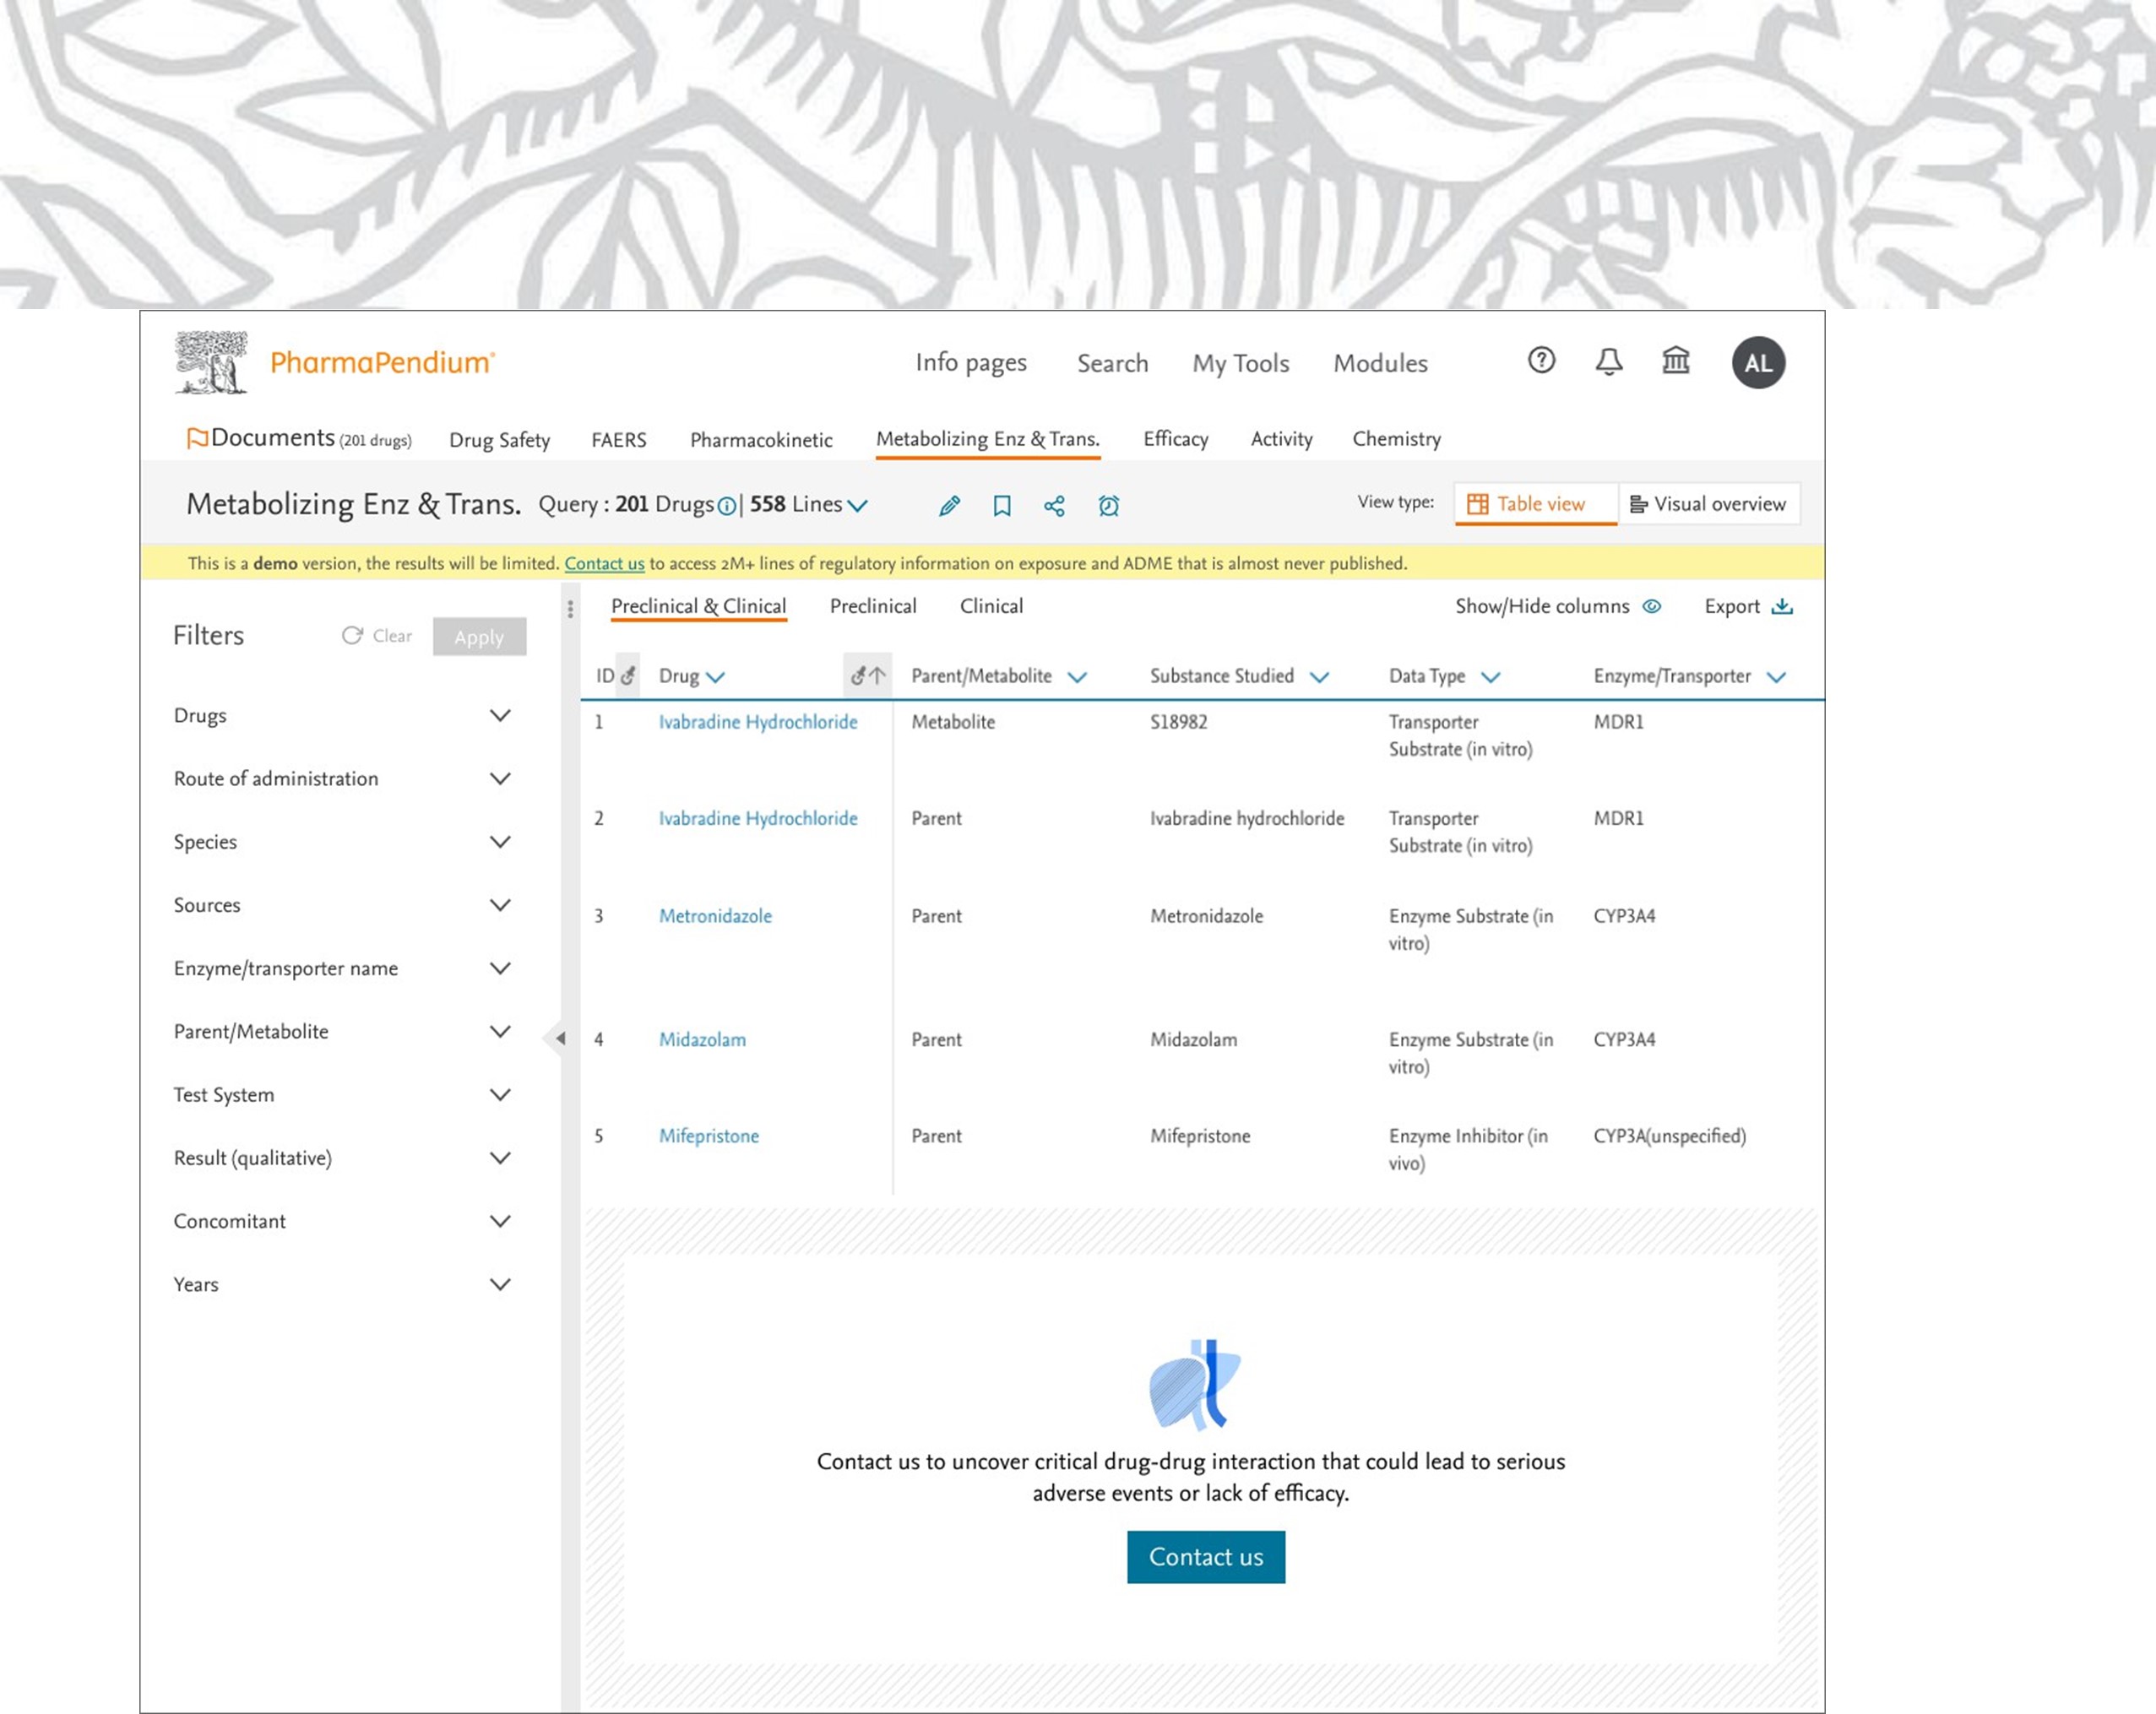
Task: Click S18982 substance cell
Action: (1178, 721)
